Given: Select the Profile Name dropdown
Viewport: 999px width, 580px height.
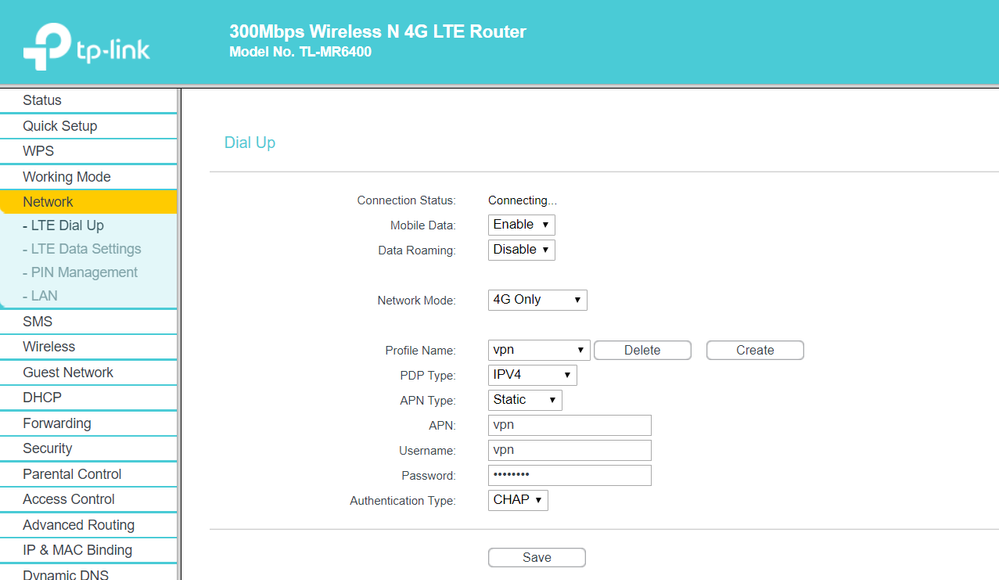Looking at the screenshot, I should [x=539, y=350].
